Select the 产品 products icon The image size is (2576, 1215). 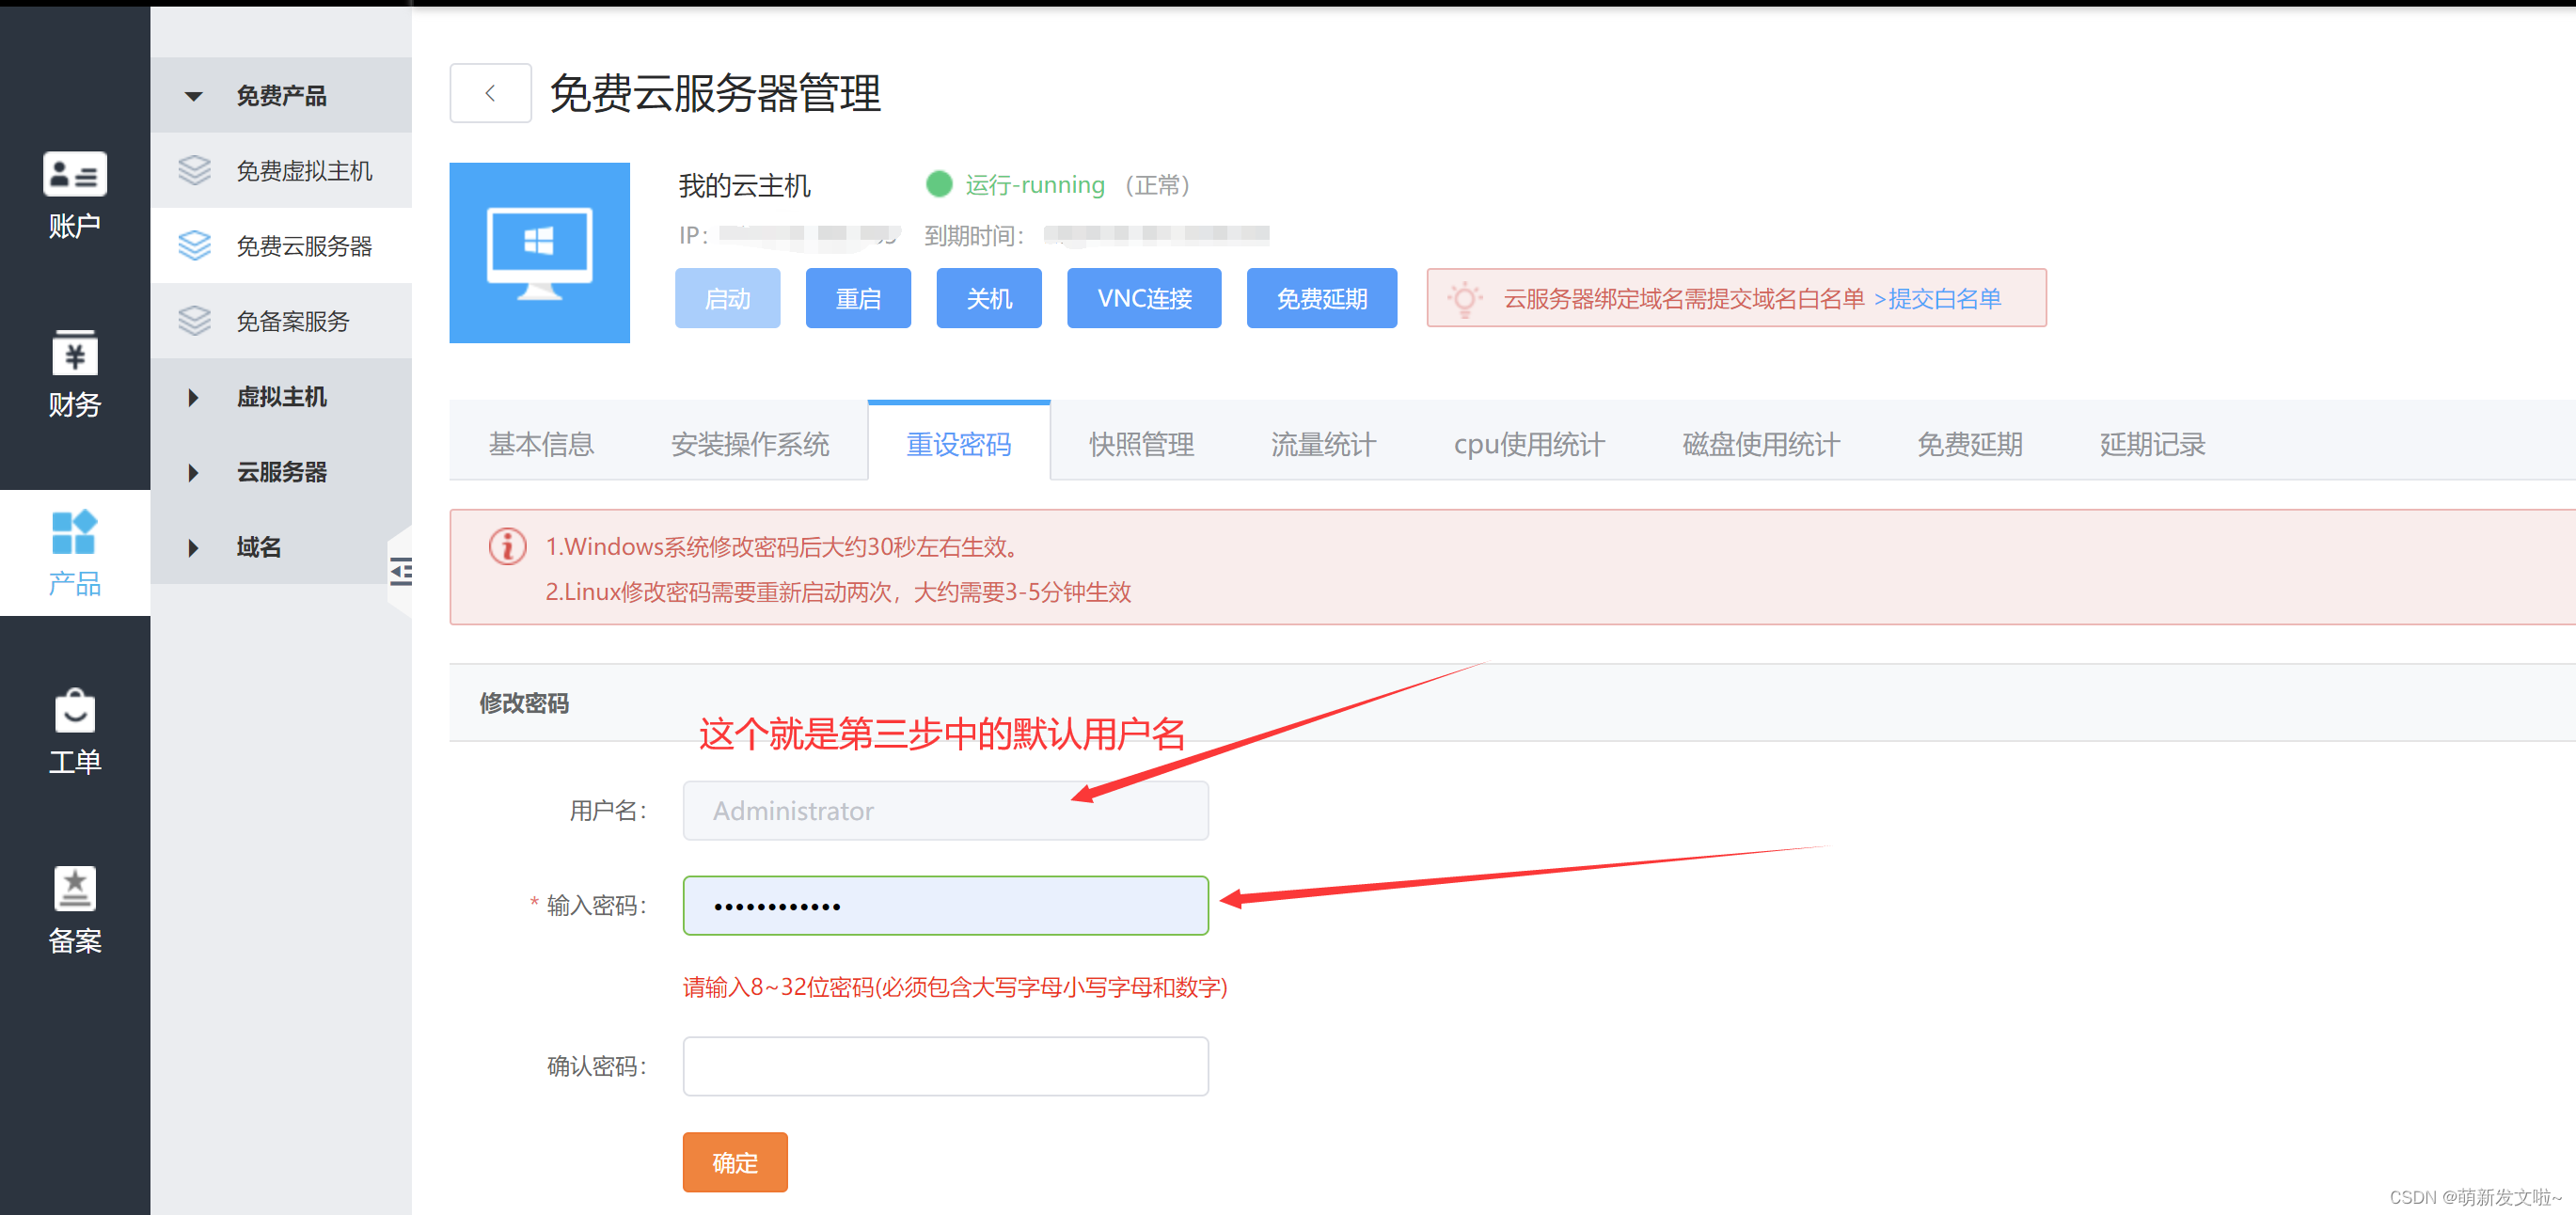point(75,552)
